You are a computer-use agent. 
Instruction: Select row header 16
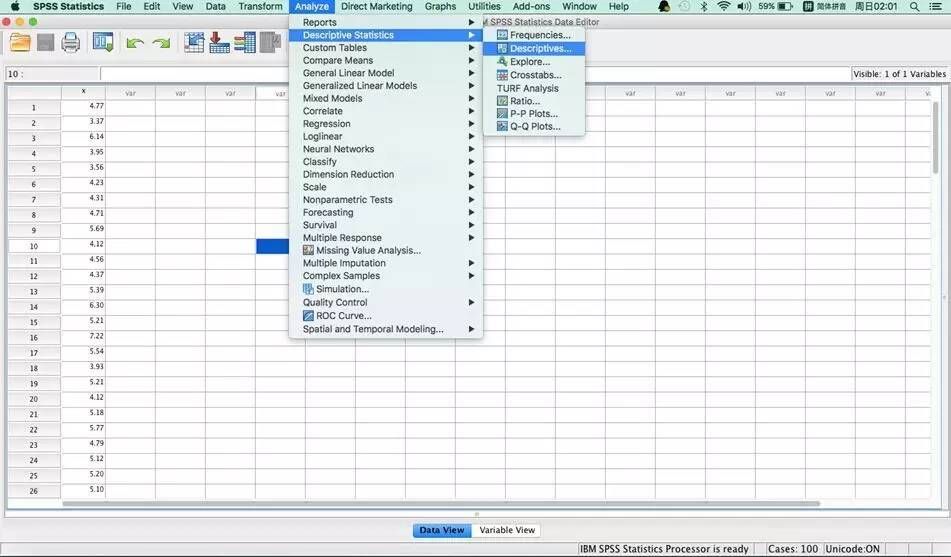tap(34, 338)
